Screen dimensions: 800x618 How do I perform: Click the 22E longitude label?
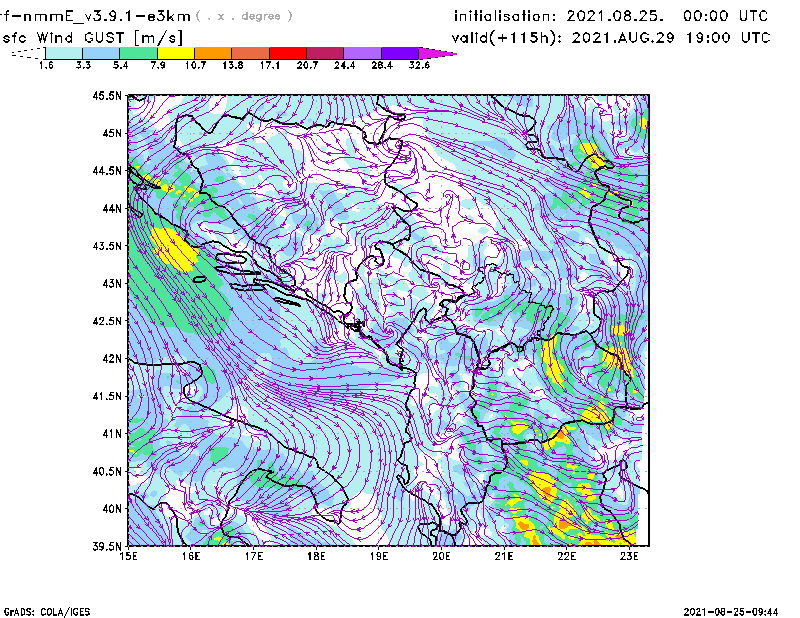click(566, 556)
